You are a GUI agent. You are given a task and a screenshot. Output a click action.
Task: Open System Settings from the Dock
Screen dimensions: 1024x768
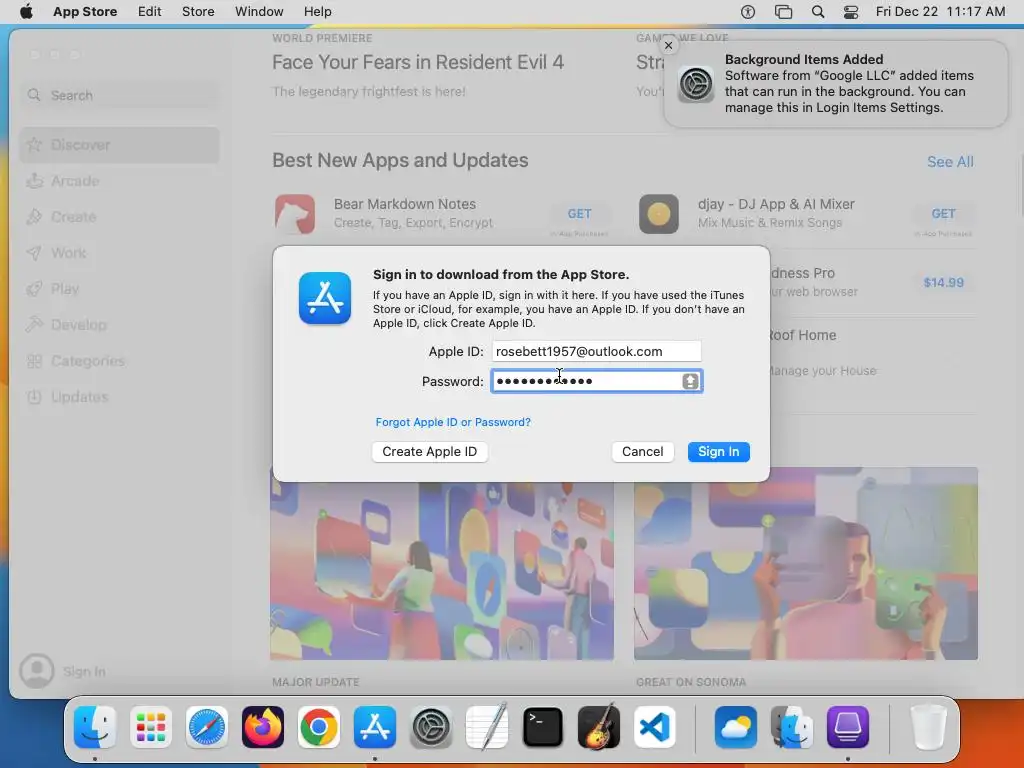(x=431, y=727)
